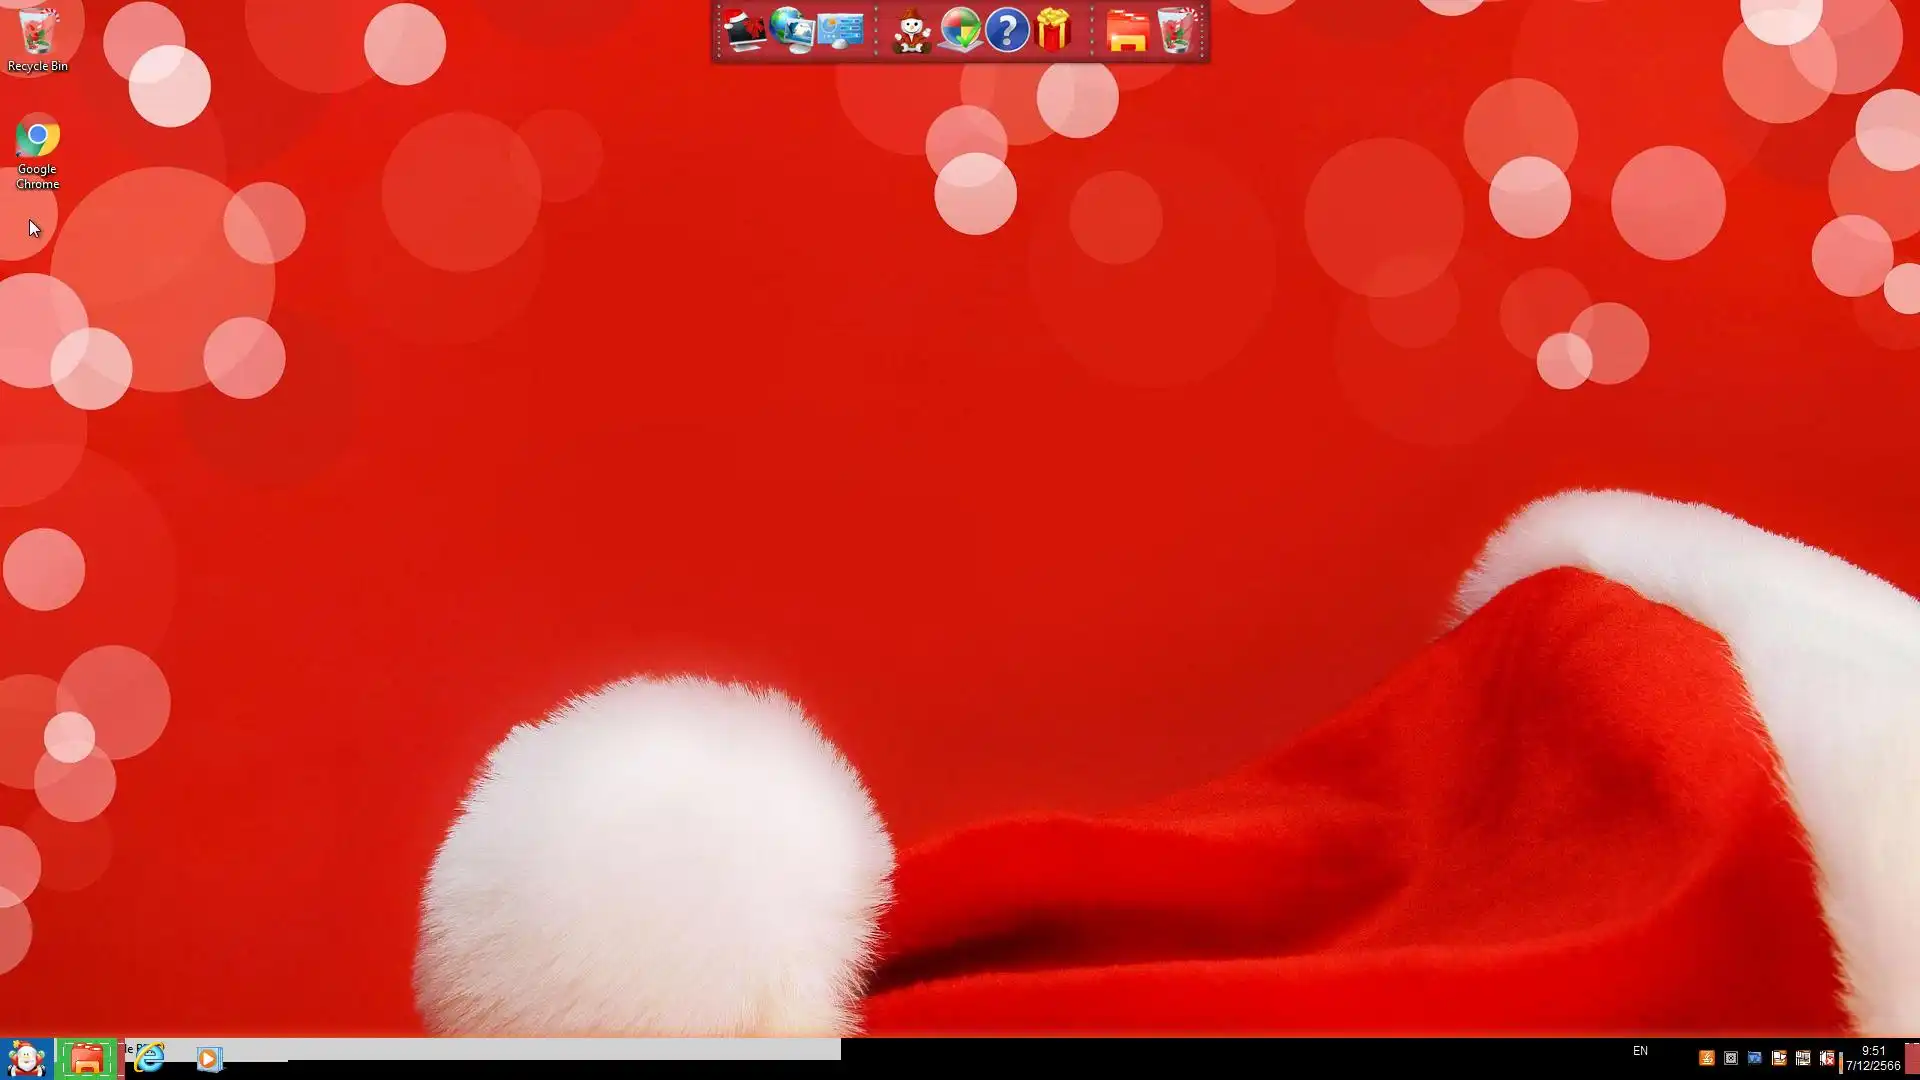Open the clock showing 9:51
Viewport: 1920px width, 1080px height.
(1873, 1058)
